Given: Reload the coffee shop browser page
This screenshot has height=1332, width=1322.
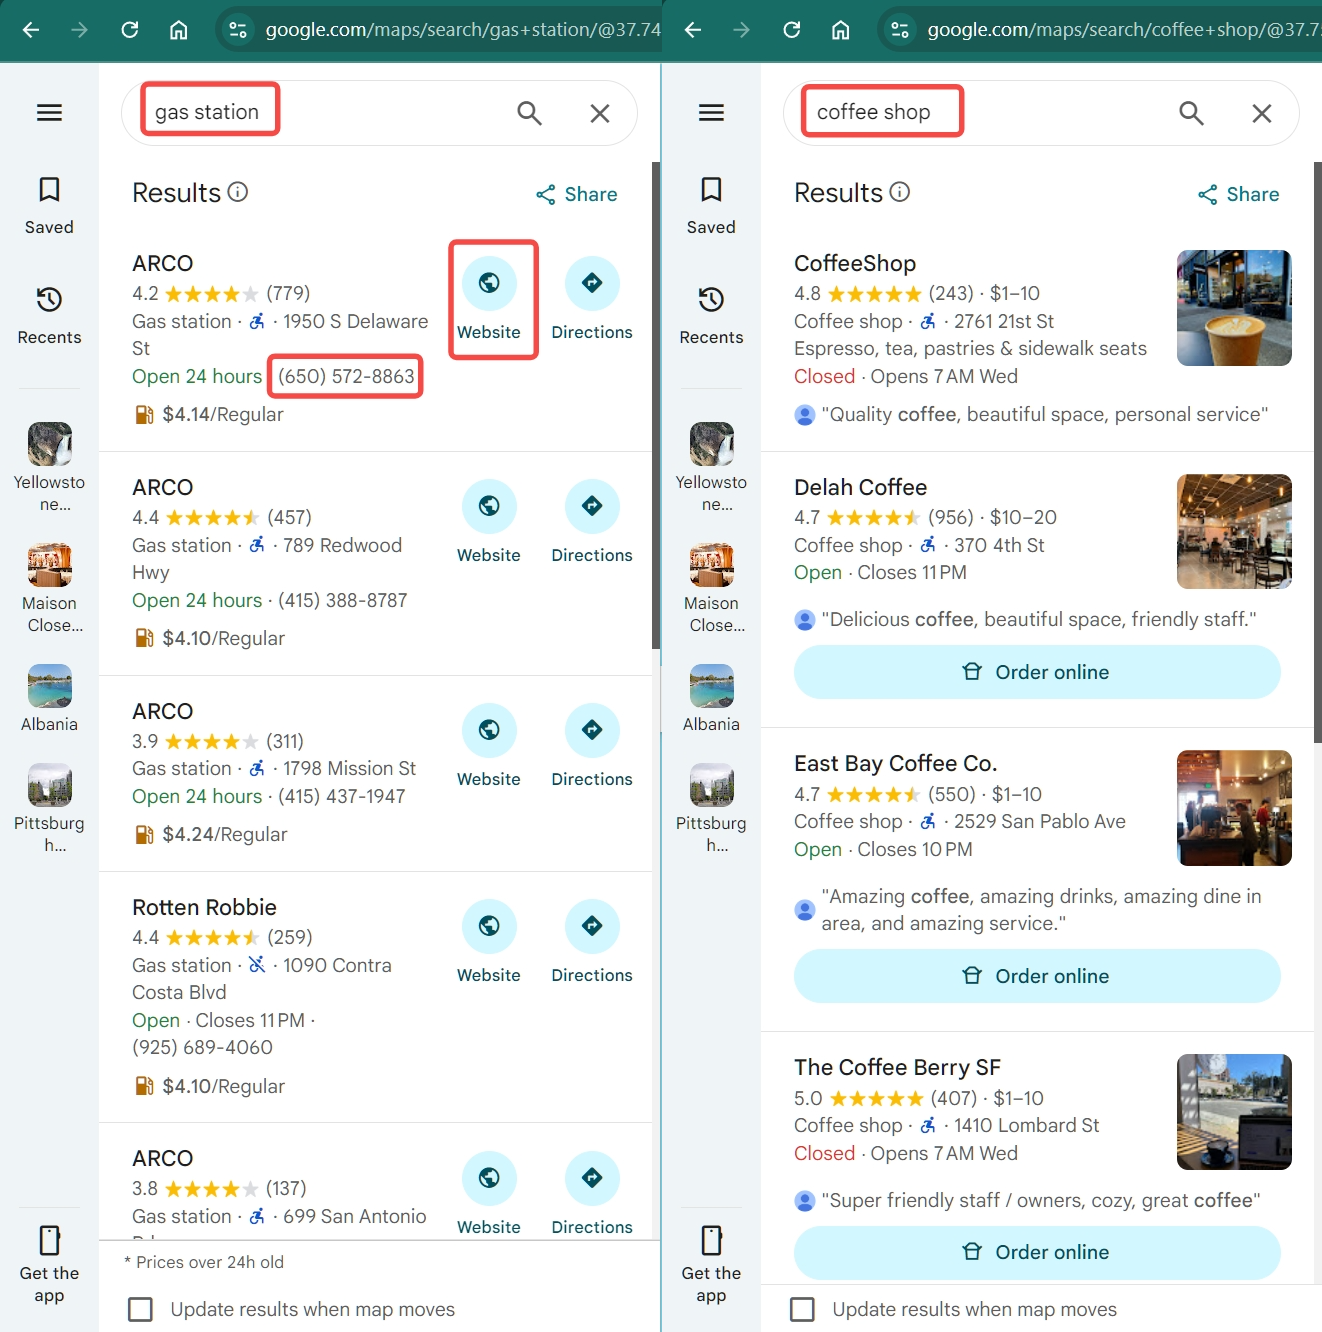Looking at the screenshot, I should coord(792,30).
